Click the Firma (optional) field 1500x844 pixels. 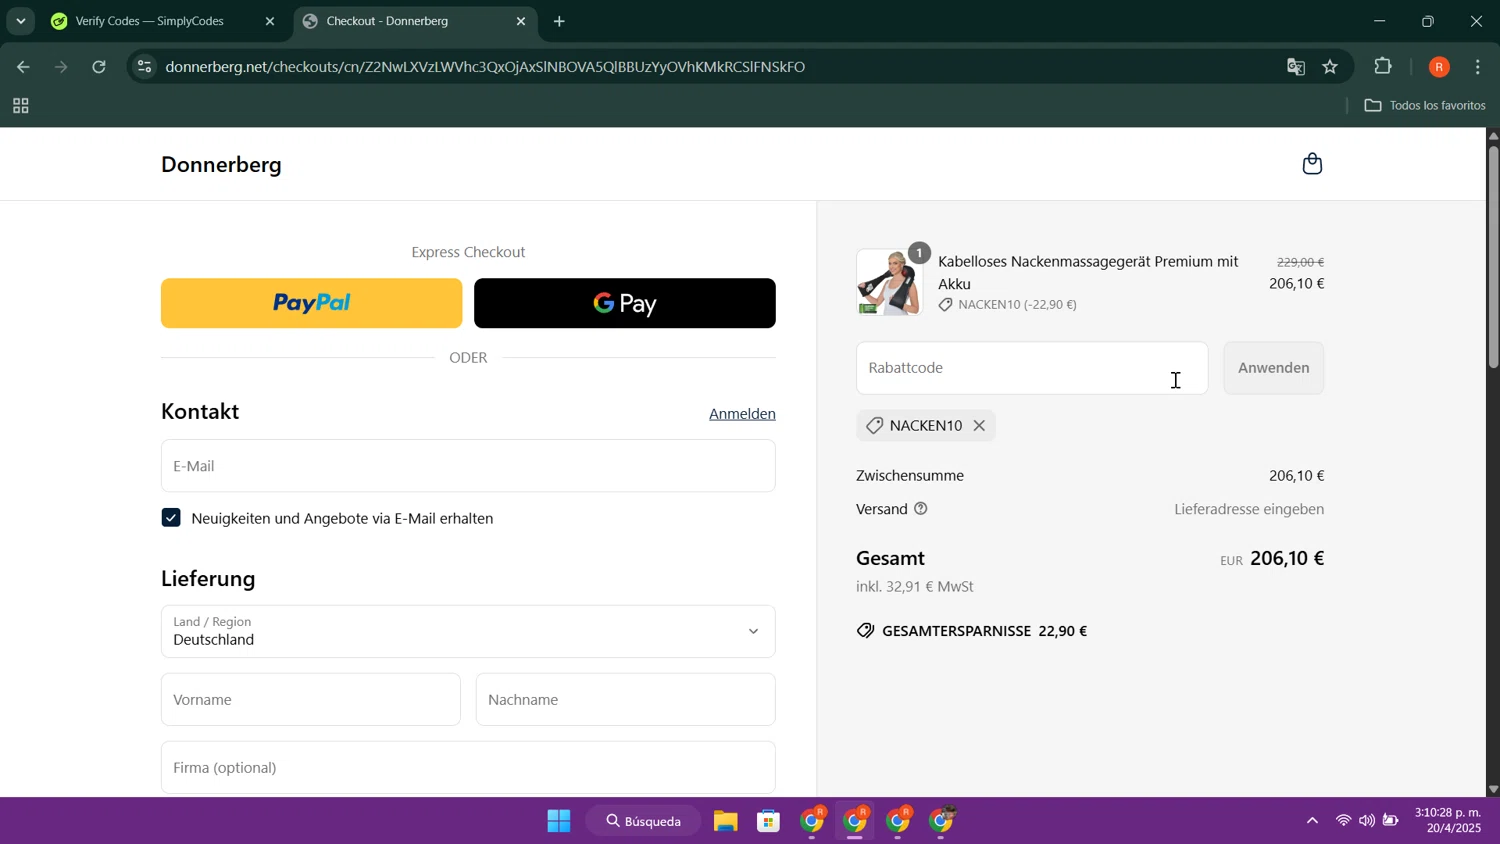(x=468, y=767)
